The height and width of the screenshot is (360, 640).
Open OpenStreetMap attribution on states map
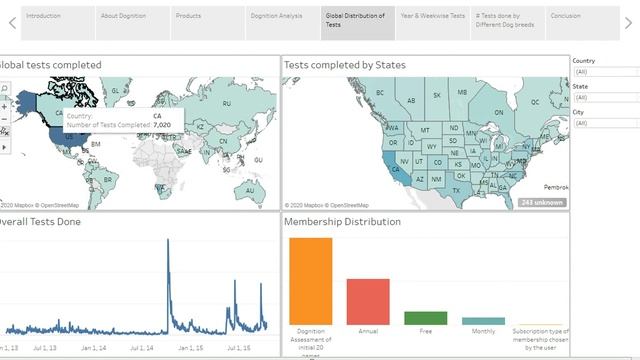pos(348,205)
